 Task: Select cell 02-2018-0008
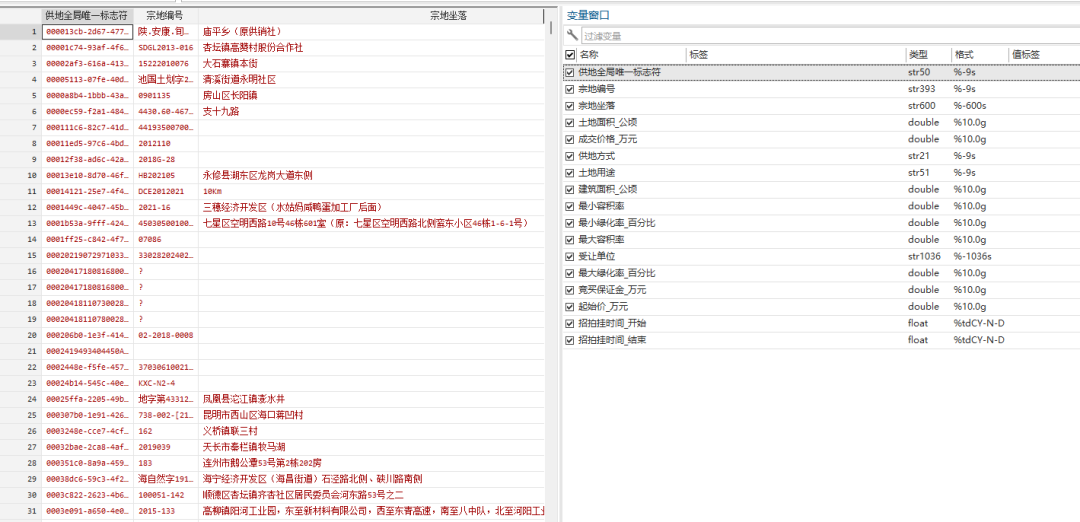(x=166, y=335)
